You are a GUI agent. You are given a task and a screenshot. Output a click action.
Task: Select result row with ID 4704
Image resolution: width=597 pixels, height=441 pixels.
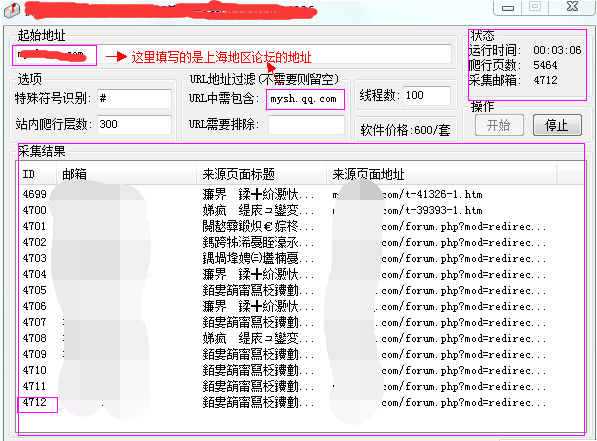[301, 274]
